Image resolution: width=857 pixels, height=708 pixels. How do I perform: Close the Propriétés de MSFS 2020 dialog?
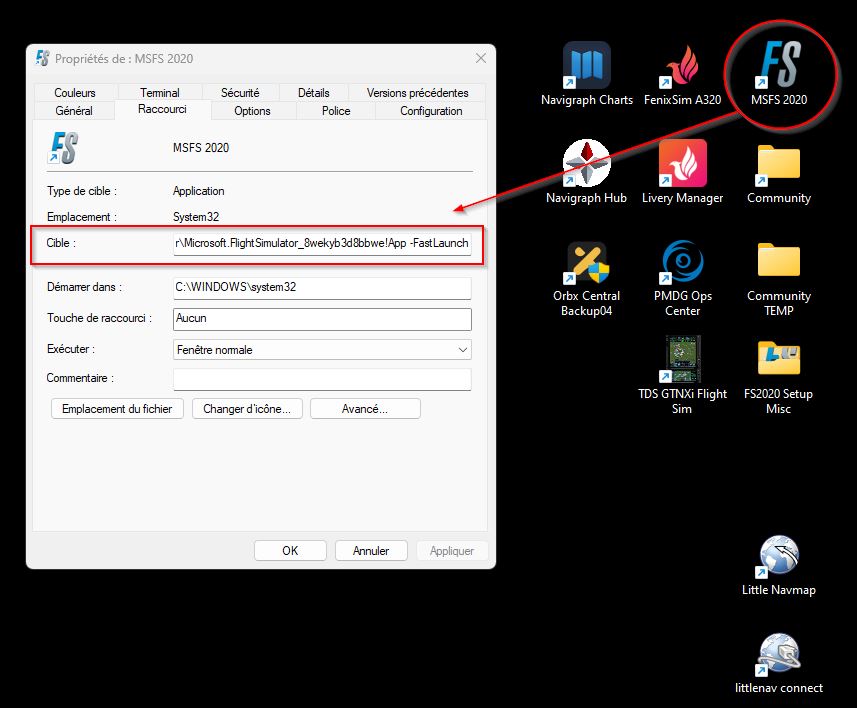tap(480, 58)
